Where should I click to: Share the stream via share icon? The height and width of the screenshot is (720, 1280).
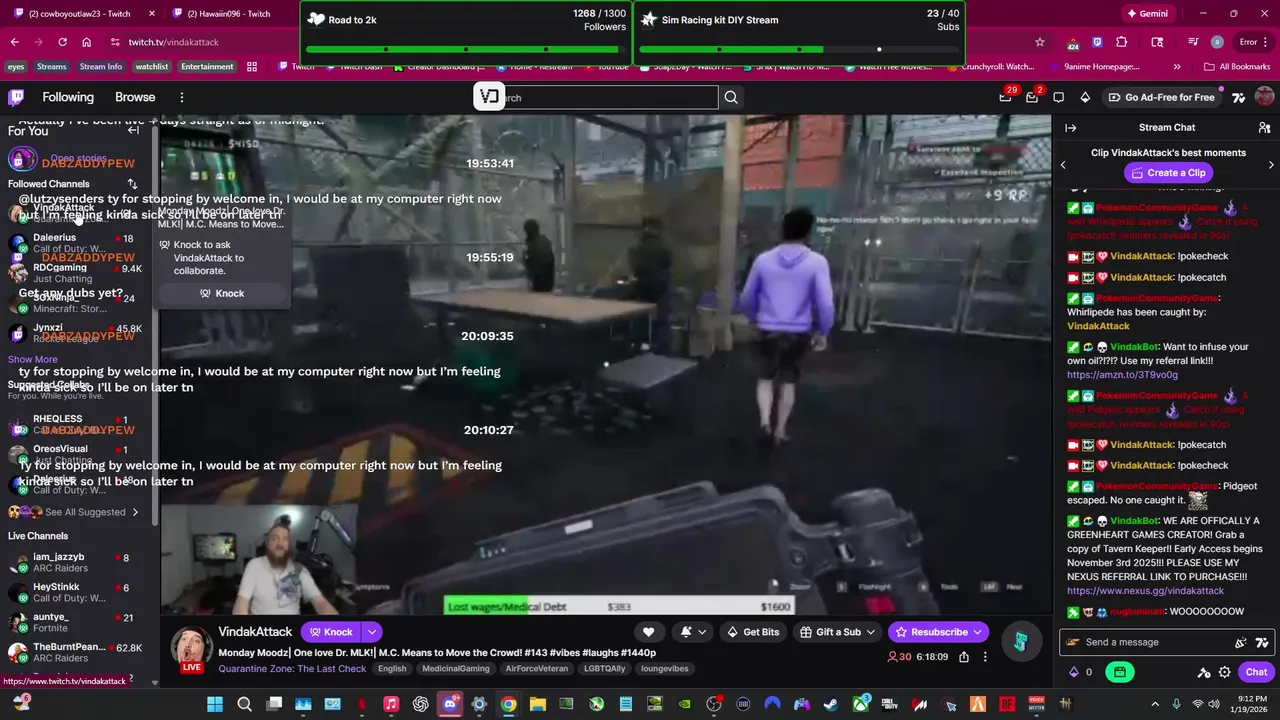[964, 657]
